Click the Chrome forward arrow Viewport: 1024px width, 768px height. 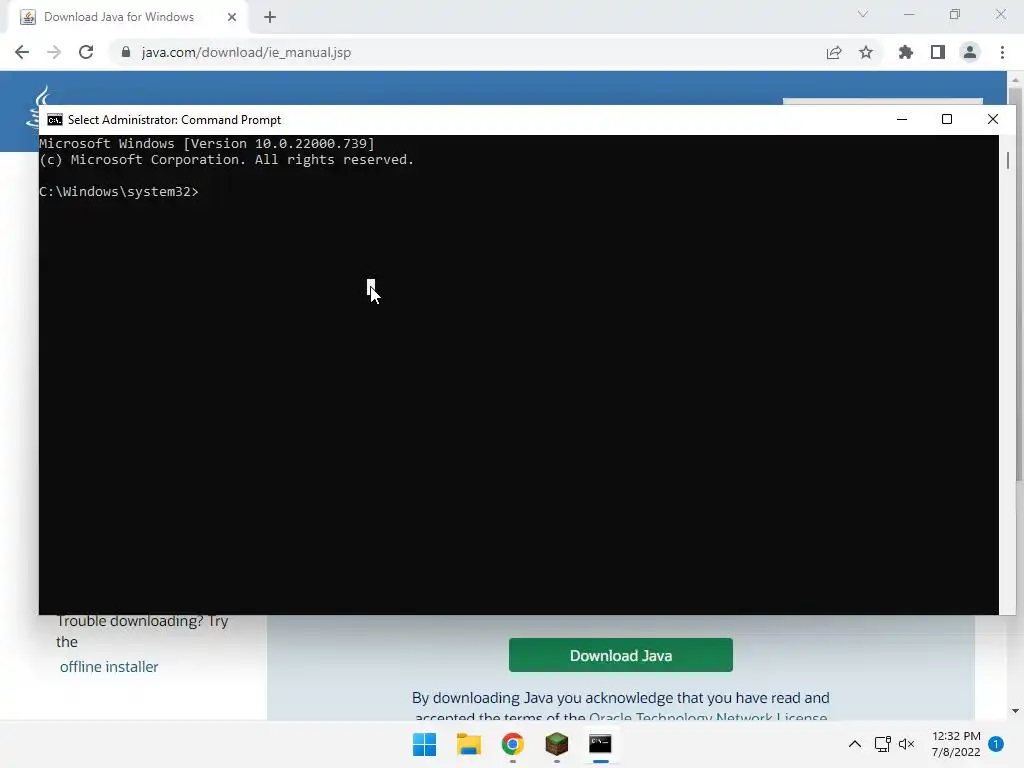pos(54,52)
